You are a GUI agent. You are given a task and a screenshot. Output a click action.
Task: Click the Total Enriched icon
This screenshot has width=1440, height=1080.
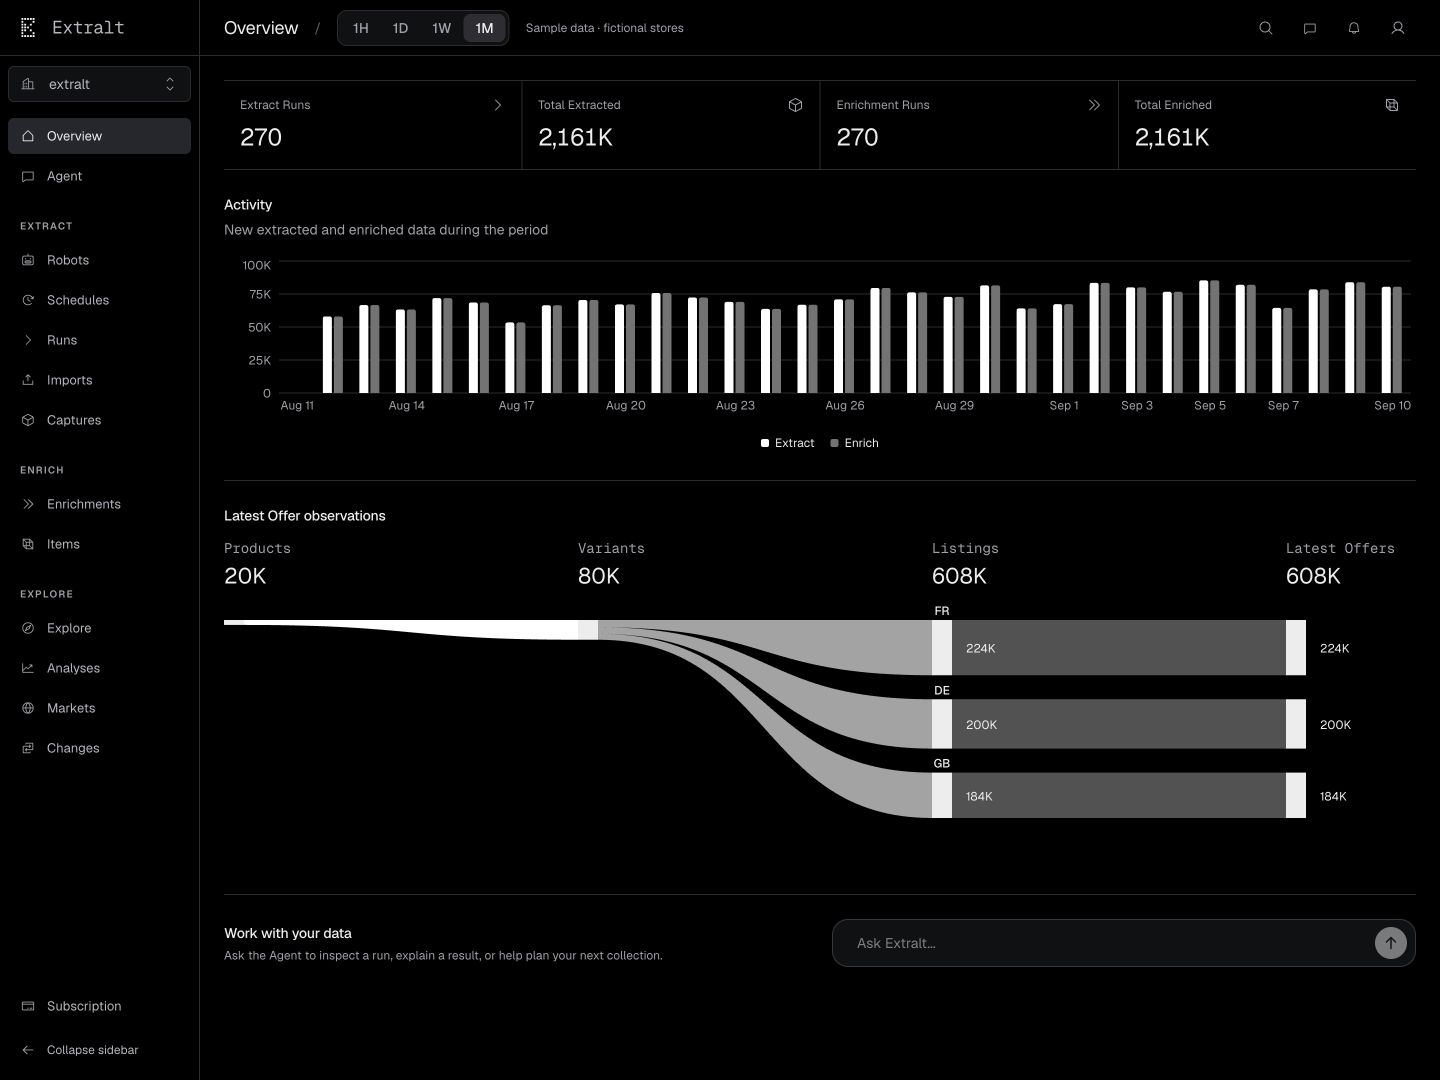[1392, 105]
